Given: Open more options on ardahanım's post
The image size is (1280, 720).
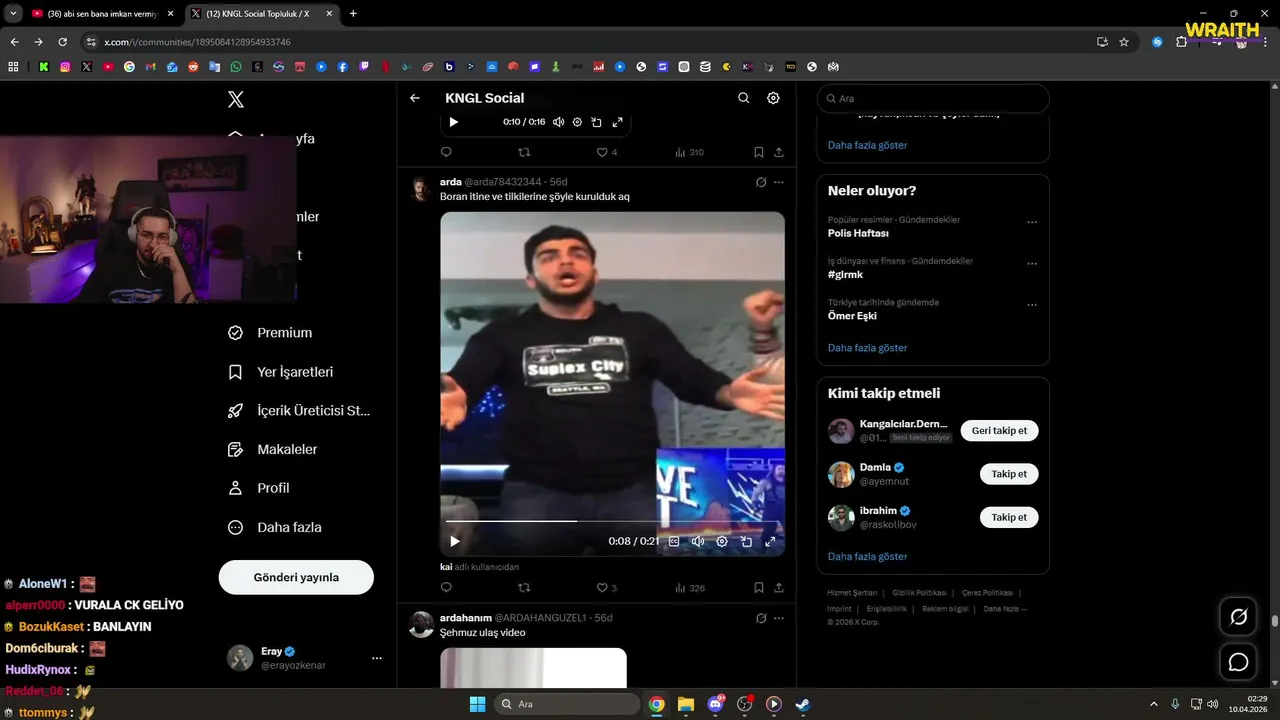Looking at the screenshot, I should pos(779,618).
